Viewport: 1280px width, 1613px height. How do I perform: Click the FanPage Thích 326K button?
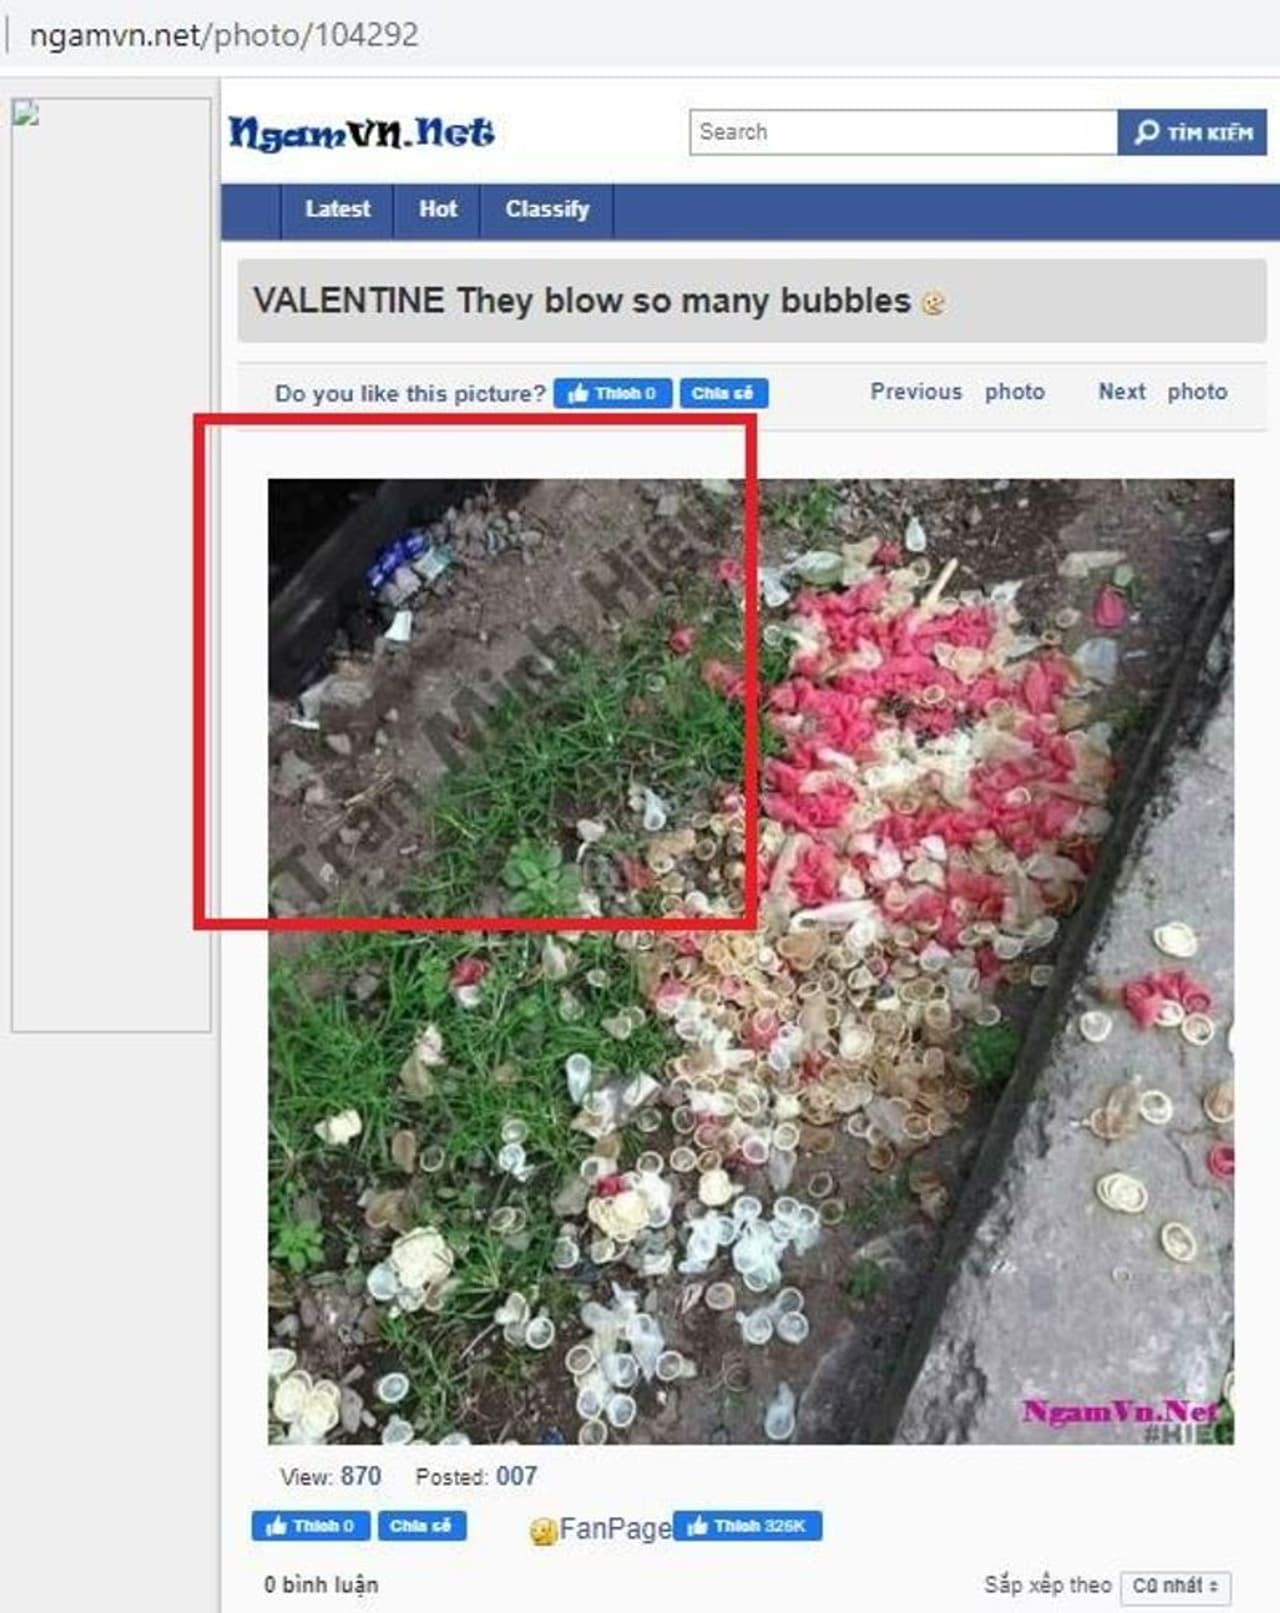pyautogui.click(x=748, y=1526)
